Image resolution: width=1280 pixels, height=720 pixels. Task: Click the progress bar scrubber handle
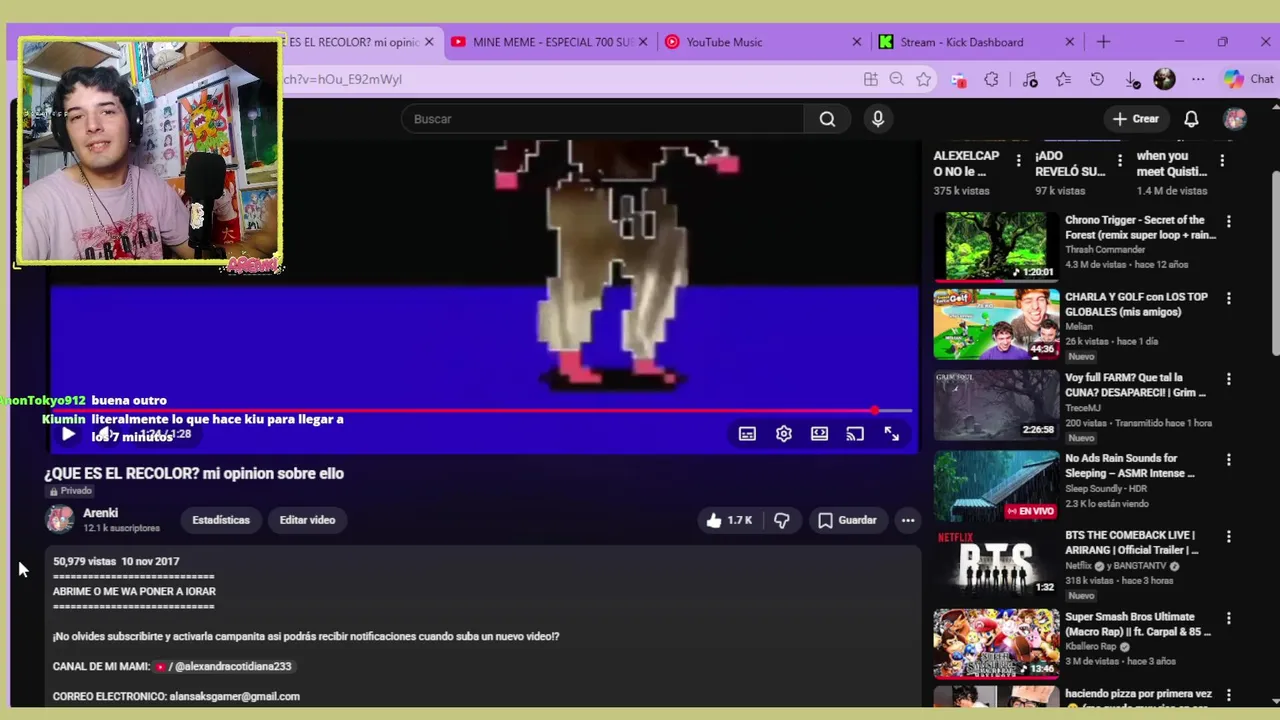(x=875, y=410)
